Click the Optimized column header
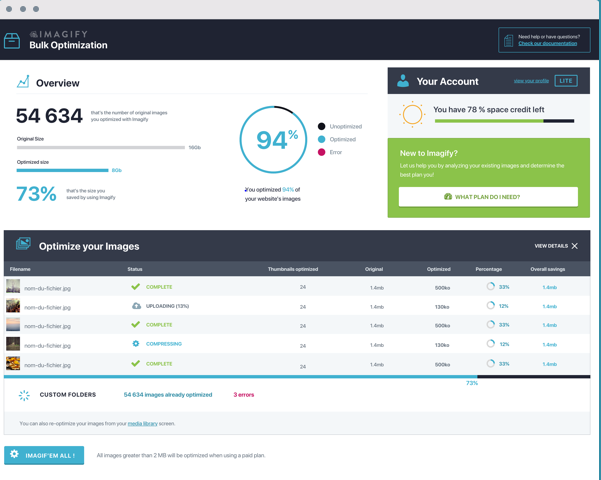This screenshot has height=480, width=601. (438, 269)
